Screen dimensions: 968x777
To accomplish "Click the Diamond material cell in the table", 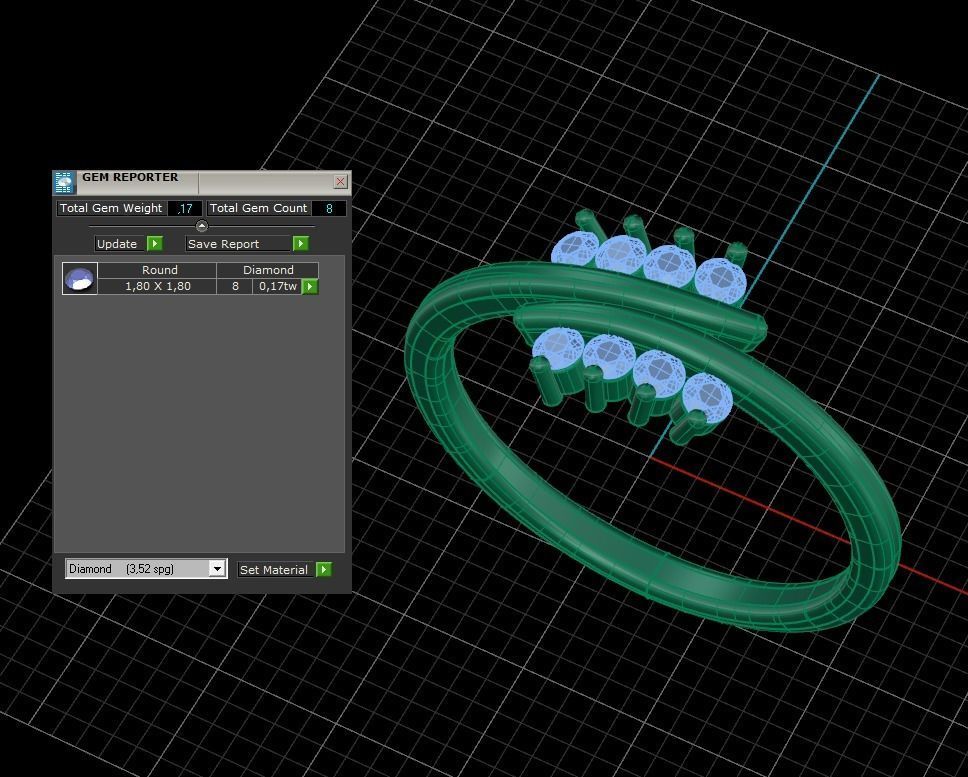I will pos(268,270).
